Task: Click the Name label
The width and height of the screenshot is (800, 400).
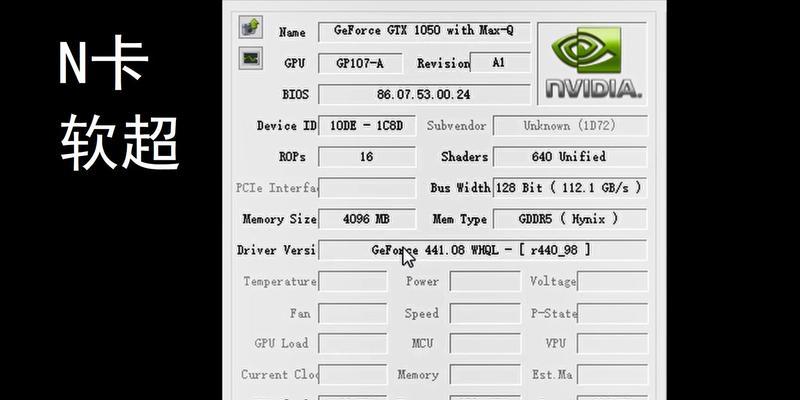Action: coord(292,32)
